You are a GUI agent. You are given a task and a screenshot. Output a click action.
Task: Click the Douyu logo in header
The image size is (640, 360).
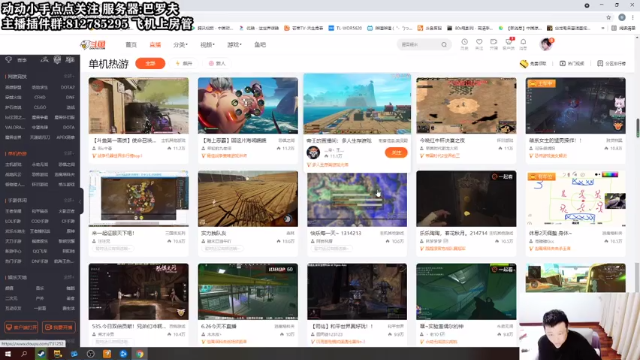pyautogui.click(x=93, y=44)
